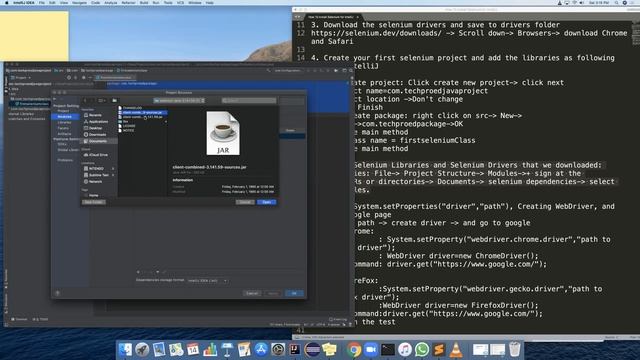Select client-combined sources jar file
Screen dimensions: 640x360
pyautogui.click(x=142, y=112)
